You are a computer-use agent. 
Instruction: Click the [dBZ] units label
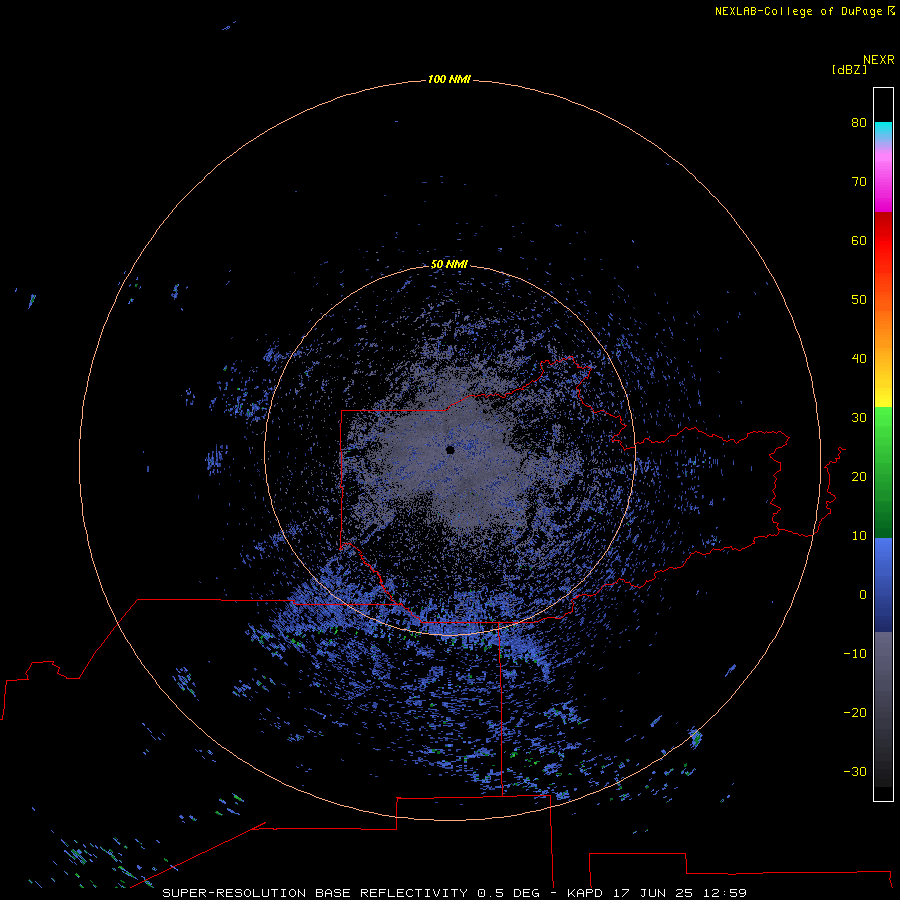pyautogui.click(x=849, y=70)
